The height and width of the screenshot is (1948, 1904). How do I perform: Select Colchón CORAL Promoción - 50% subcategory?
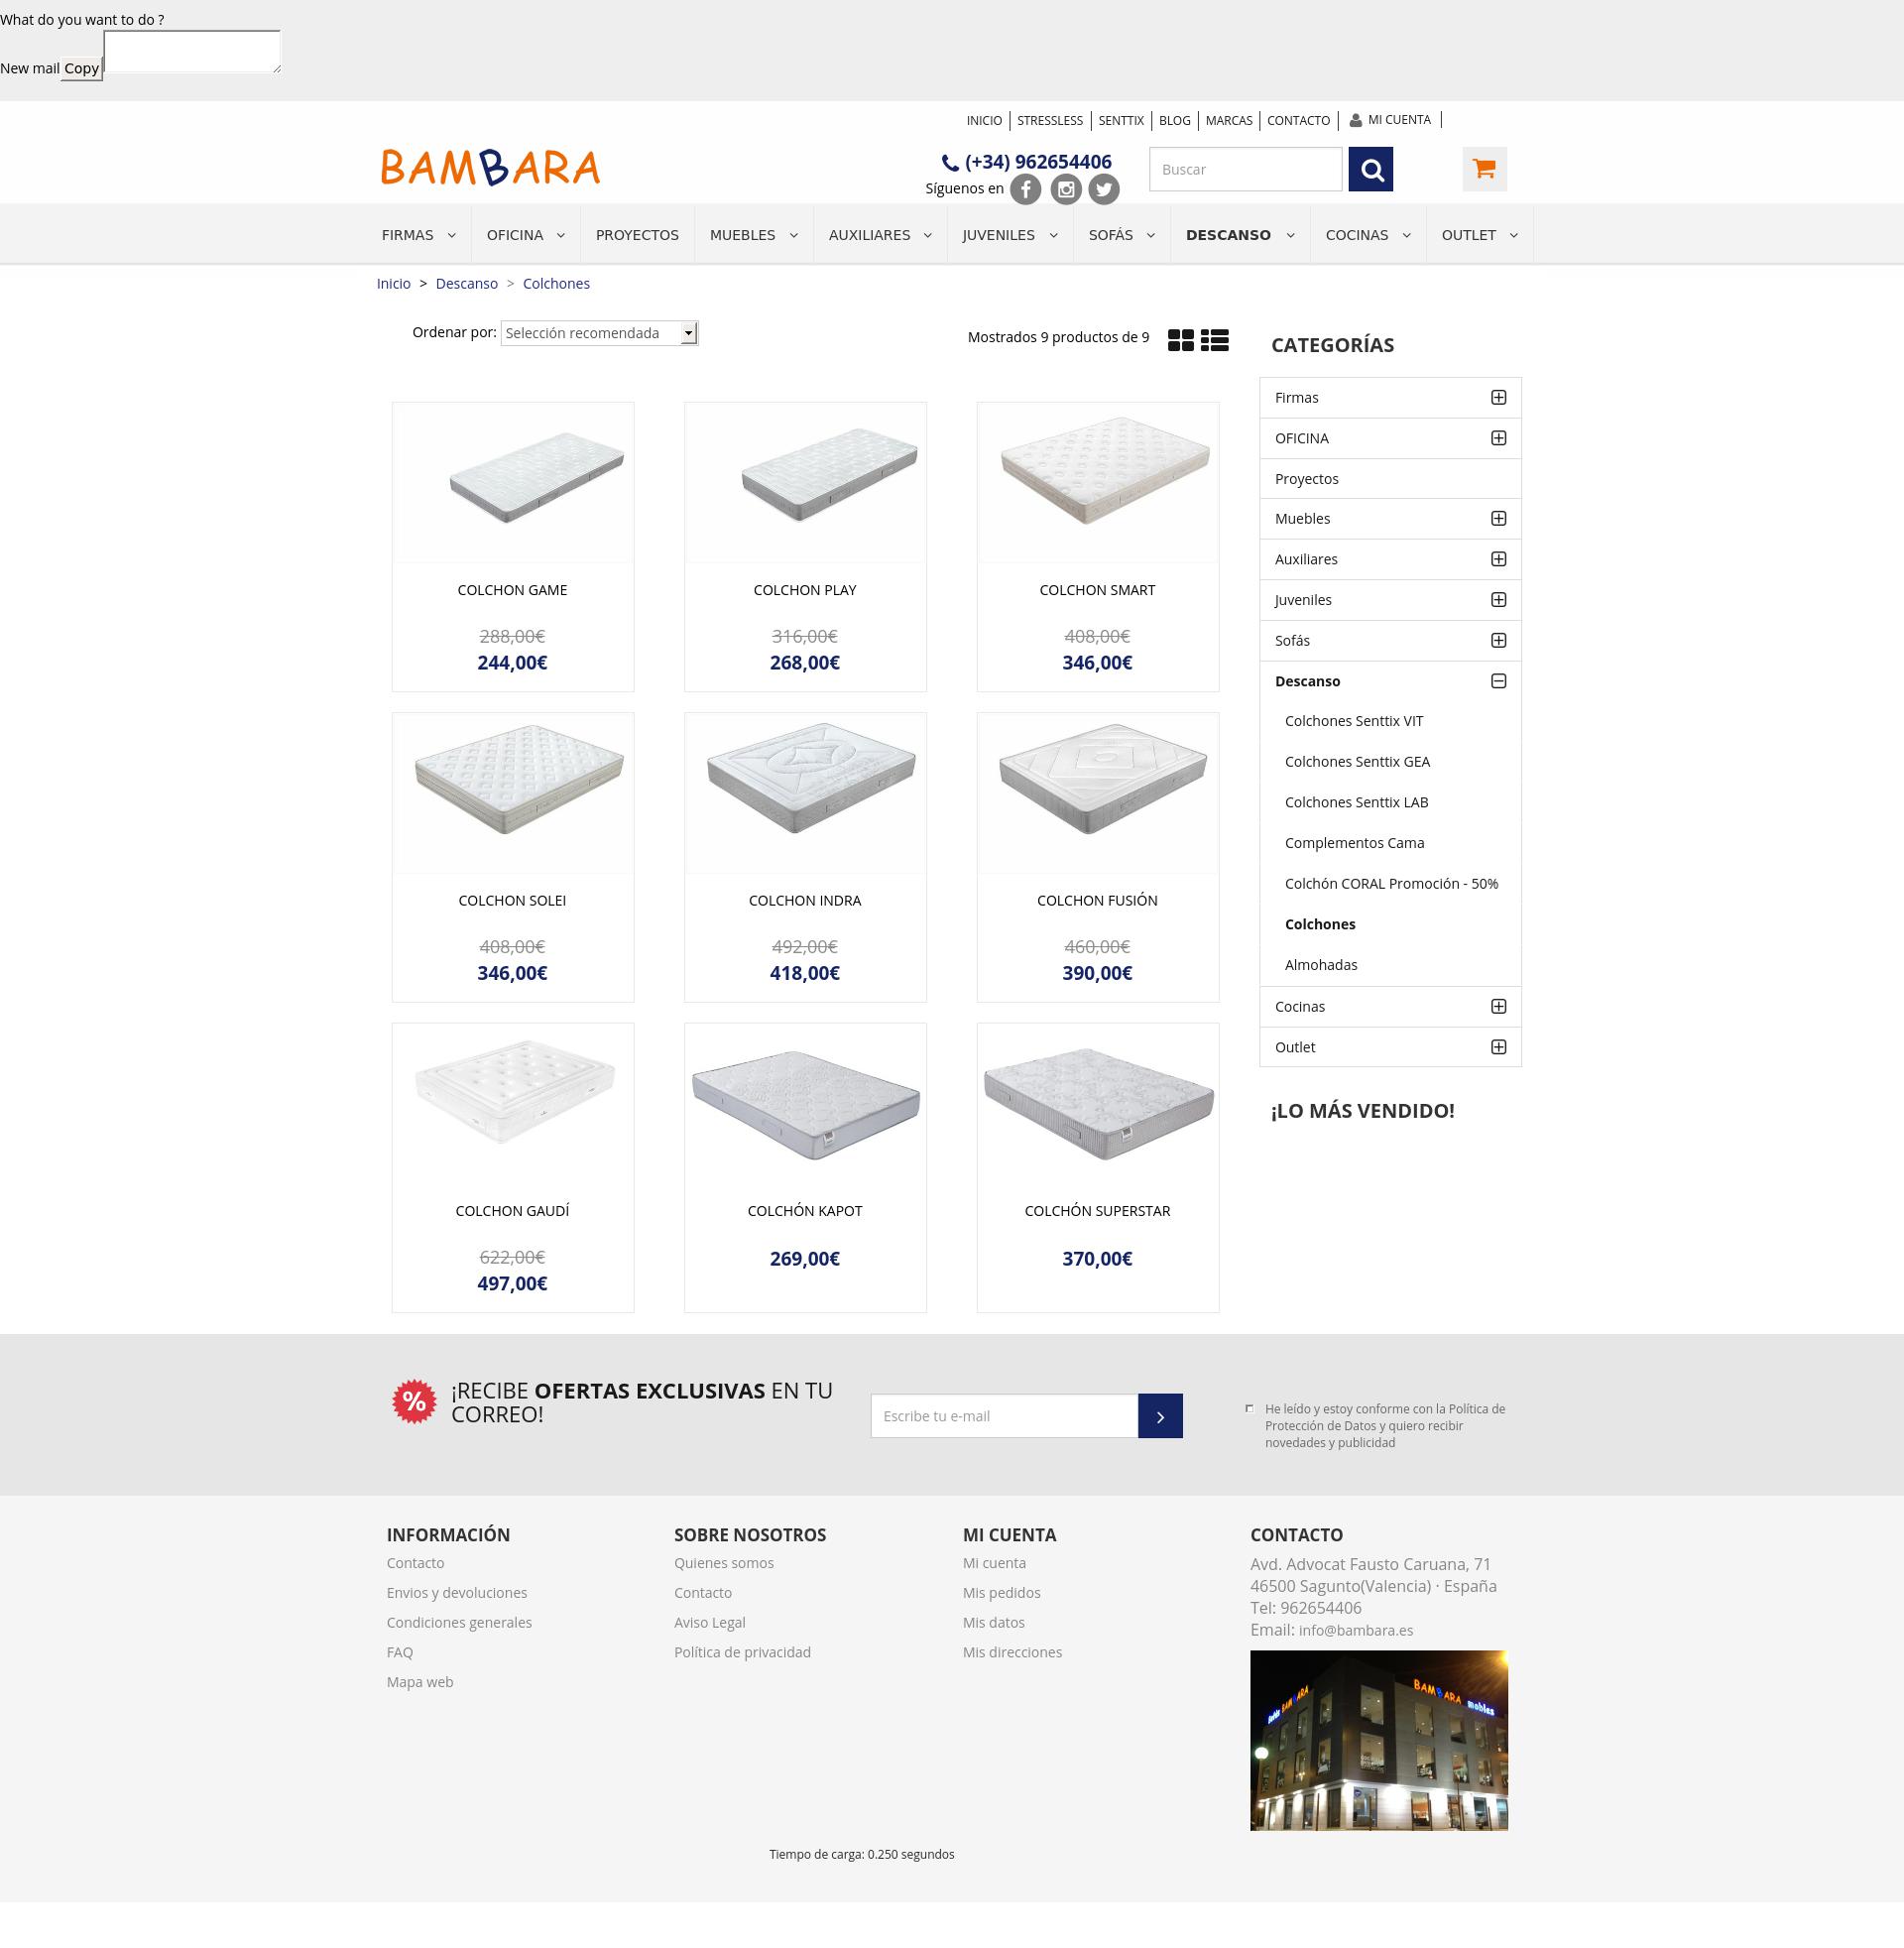click(1391, 884)
